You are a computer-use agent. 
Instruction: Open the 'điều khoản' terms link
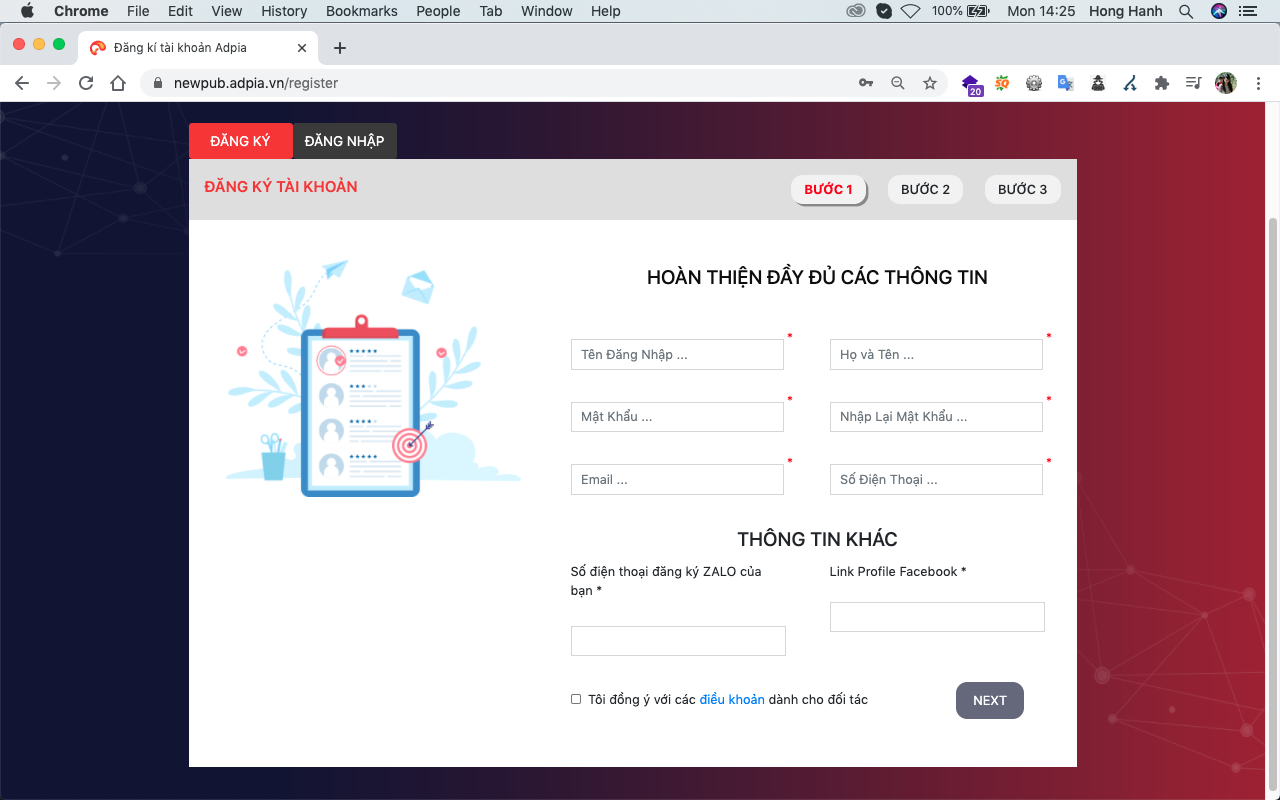732,699
